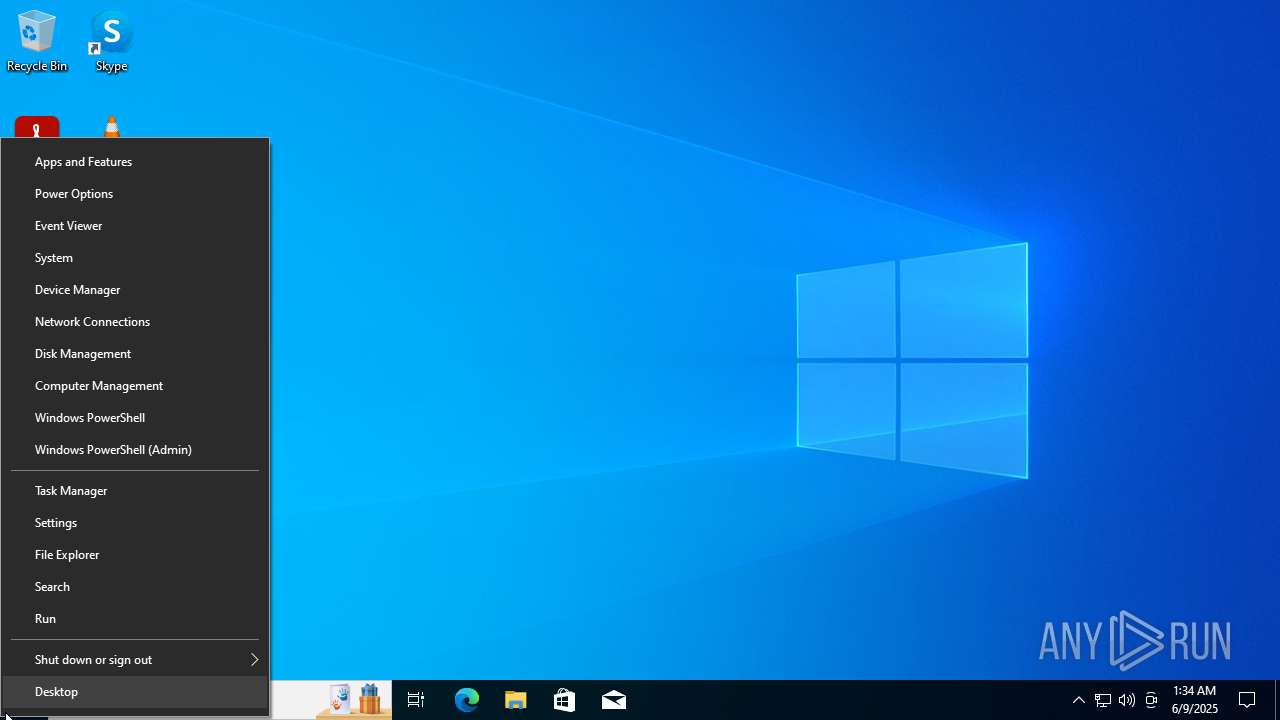This screenshot has height=720, width=1280.
Task: Open the Skype desktop shortcut
Action: pyautogui.click(x=111, y=42)
